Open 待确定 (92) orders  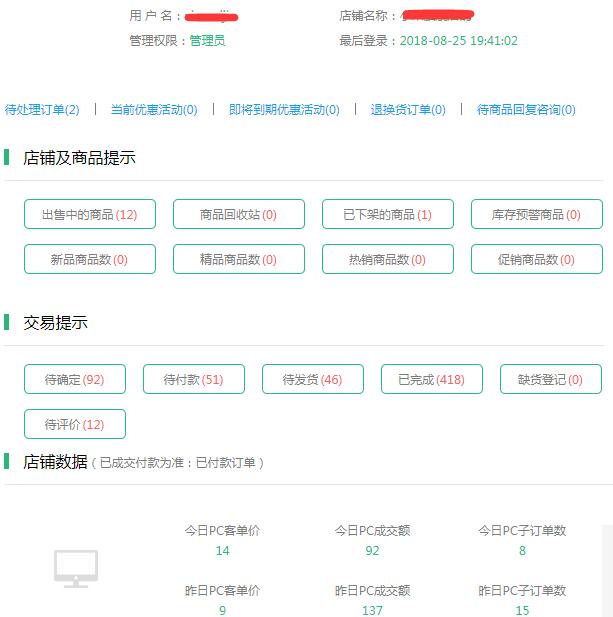75,379
